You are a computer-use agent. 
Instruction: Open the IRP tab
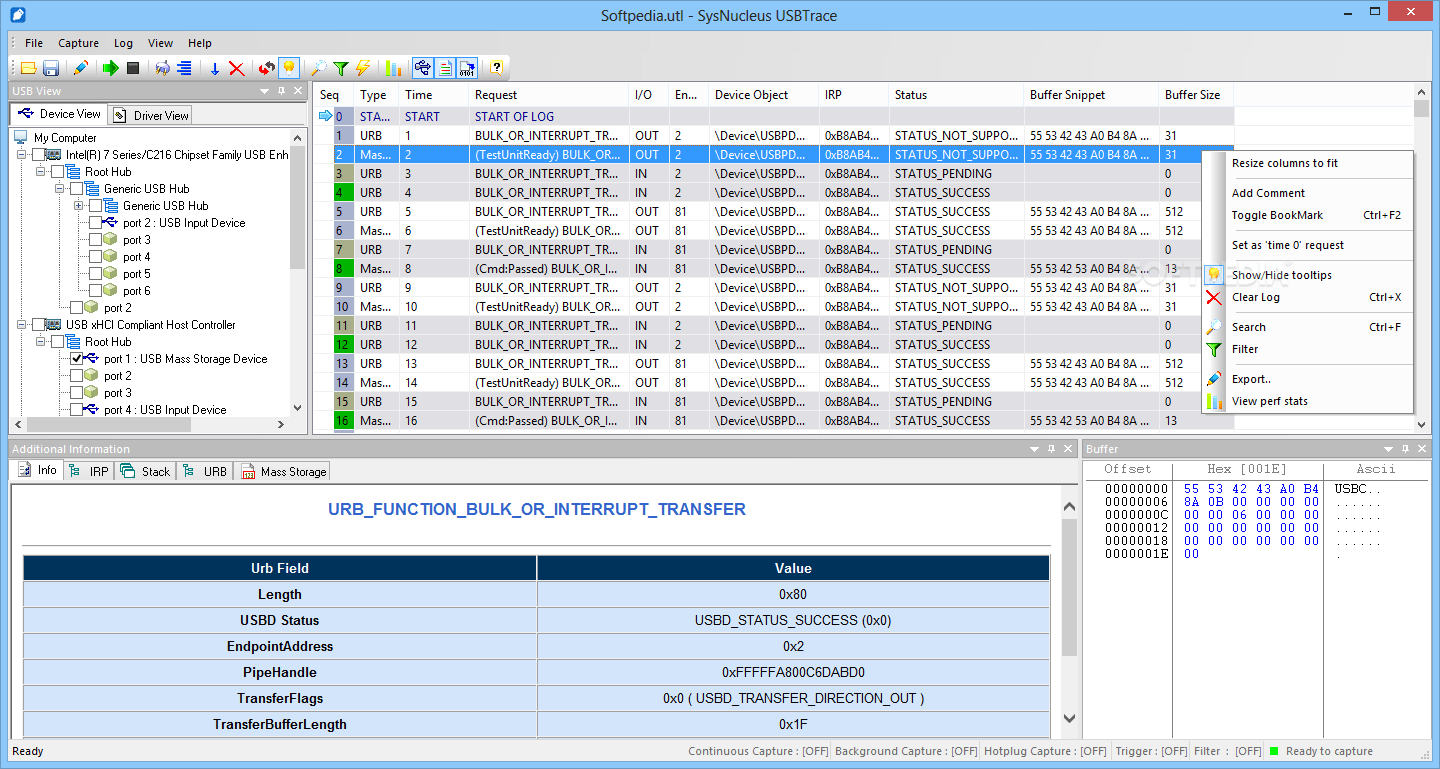89,471
